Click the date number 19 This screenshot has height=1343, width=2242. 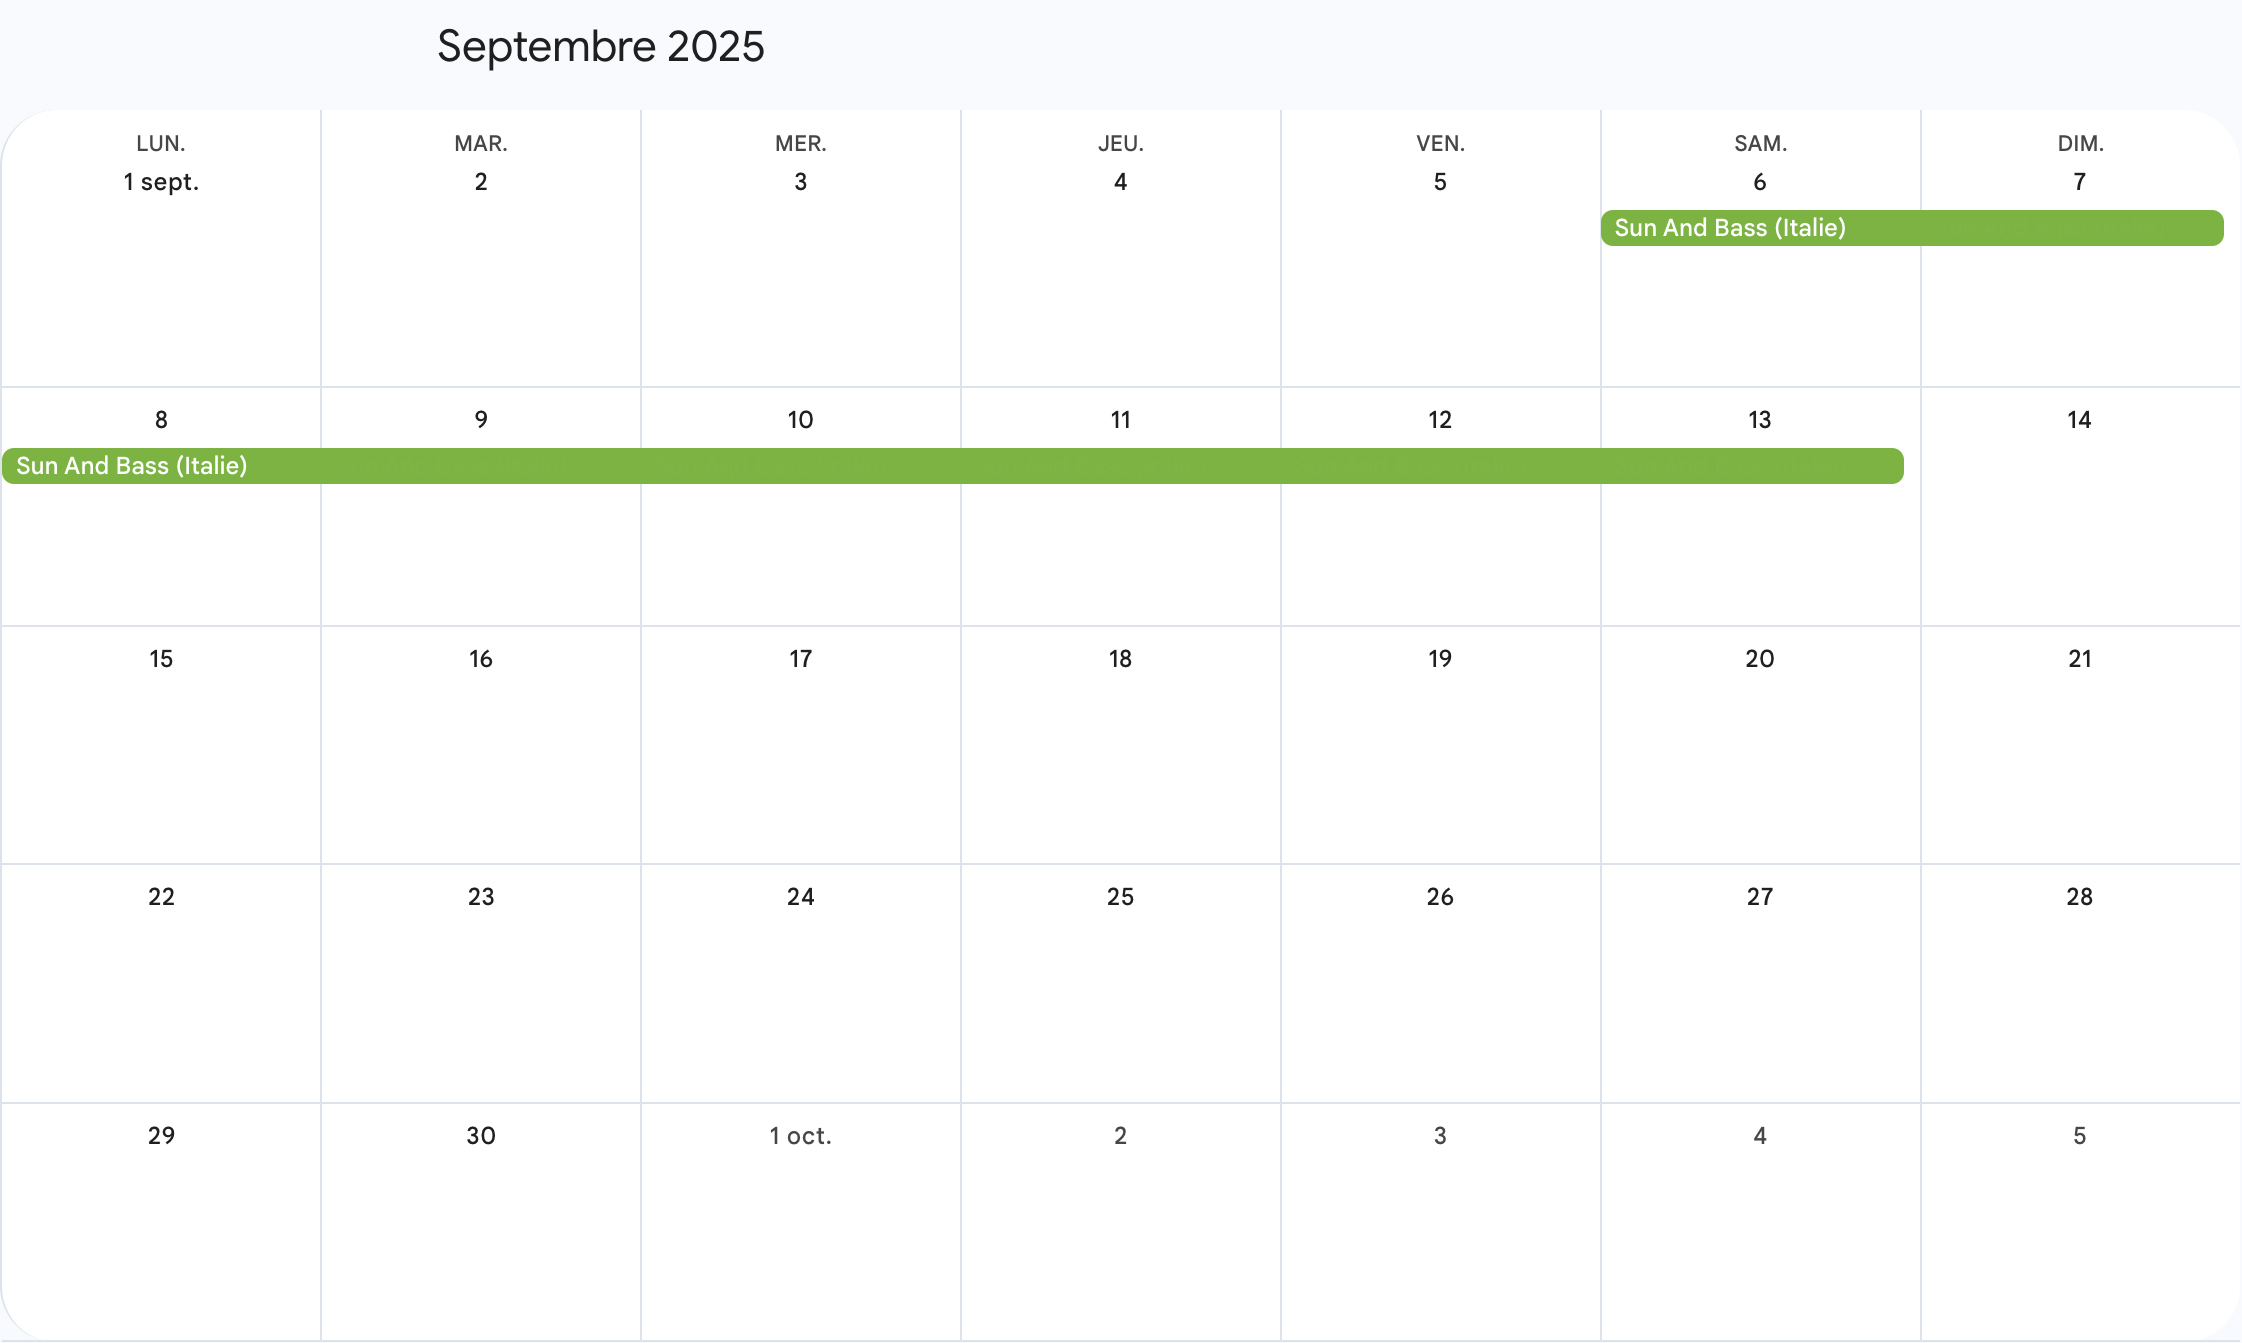[x=1440, y=659]
